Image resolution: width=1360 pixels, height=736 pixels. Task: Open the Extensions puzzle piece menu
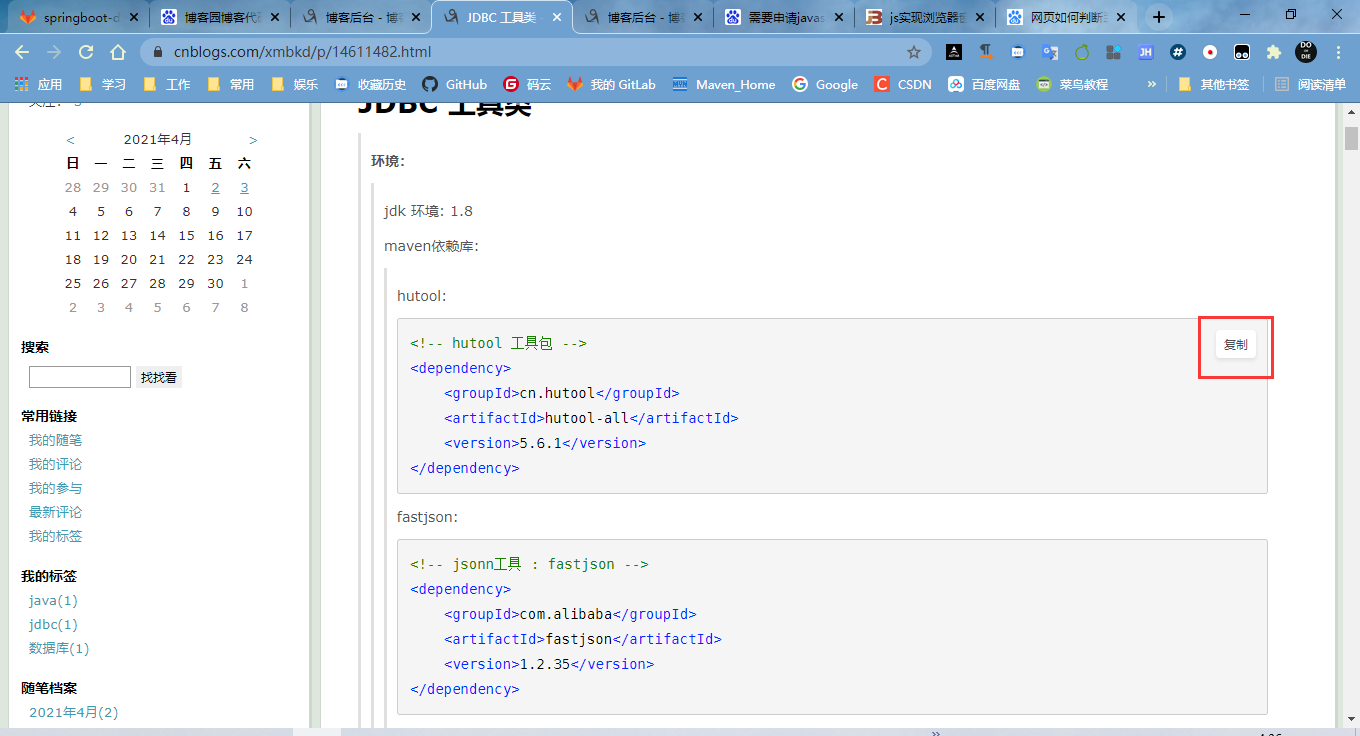pos(1273,52)
